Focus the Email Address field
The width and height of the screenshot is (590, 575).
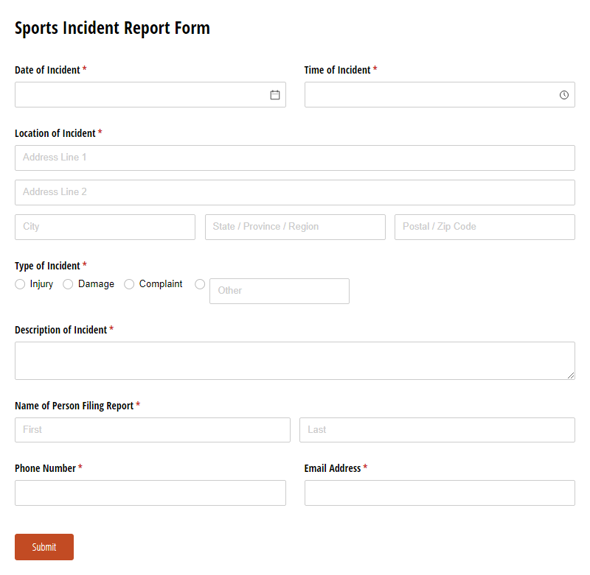click(439, 493)
